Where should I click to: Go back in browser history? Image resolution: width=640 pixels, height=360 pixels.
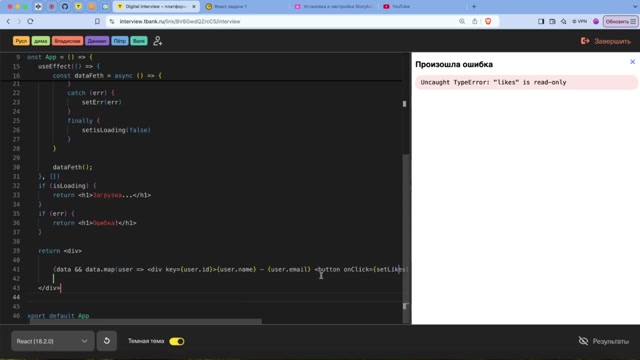click(8, 21)
